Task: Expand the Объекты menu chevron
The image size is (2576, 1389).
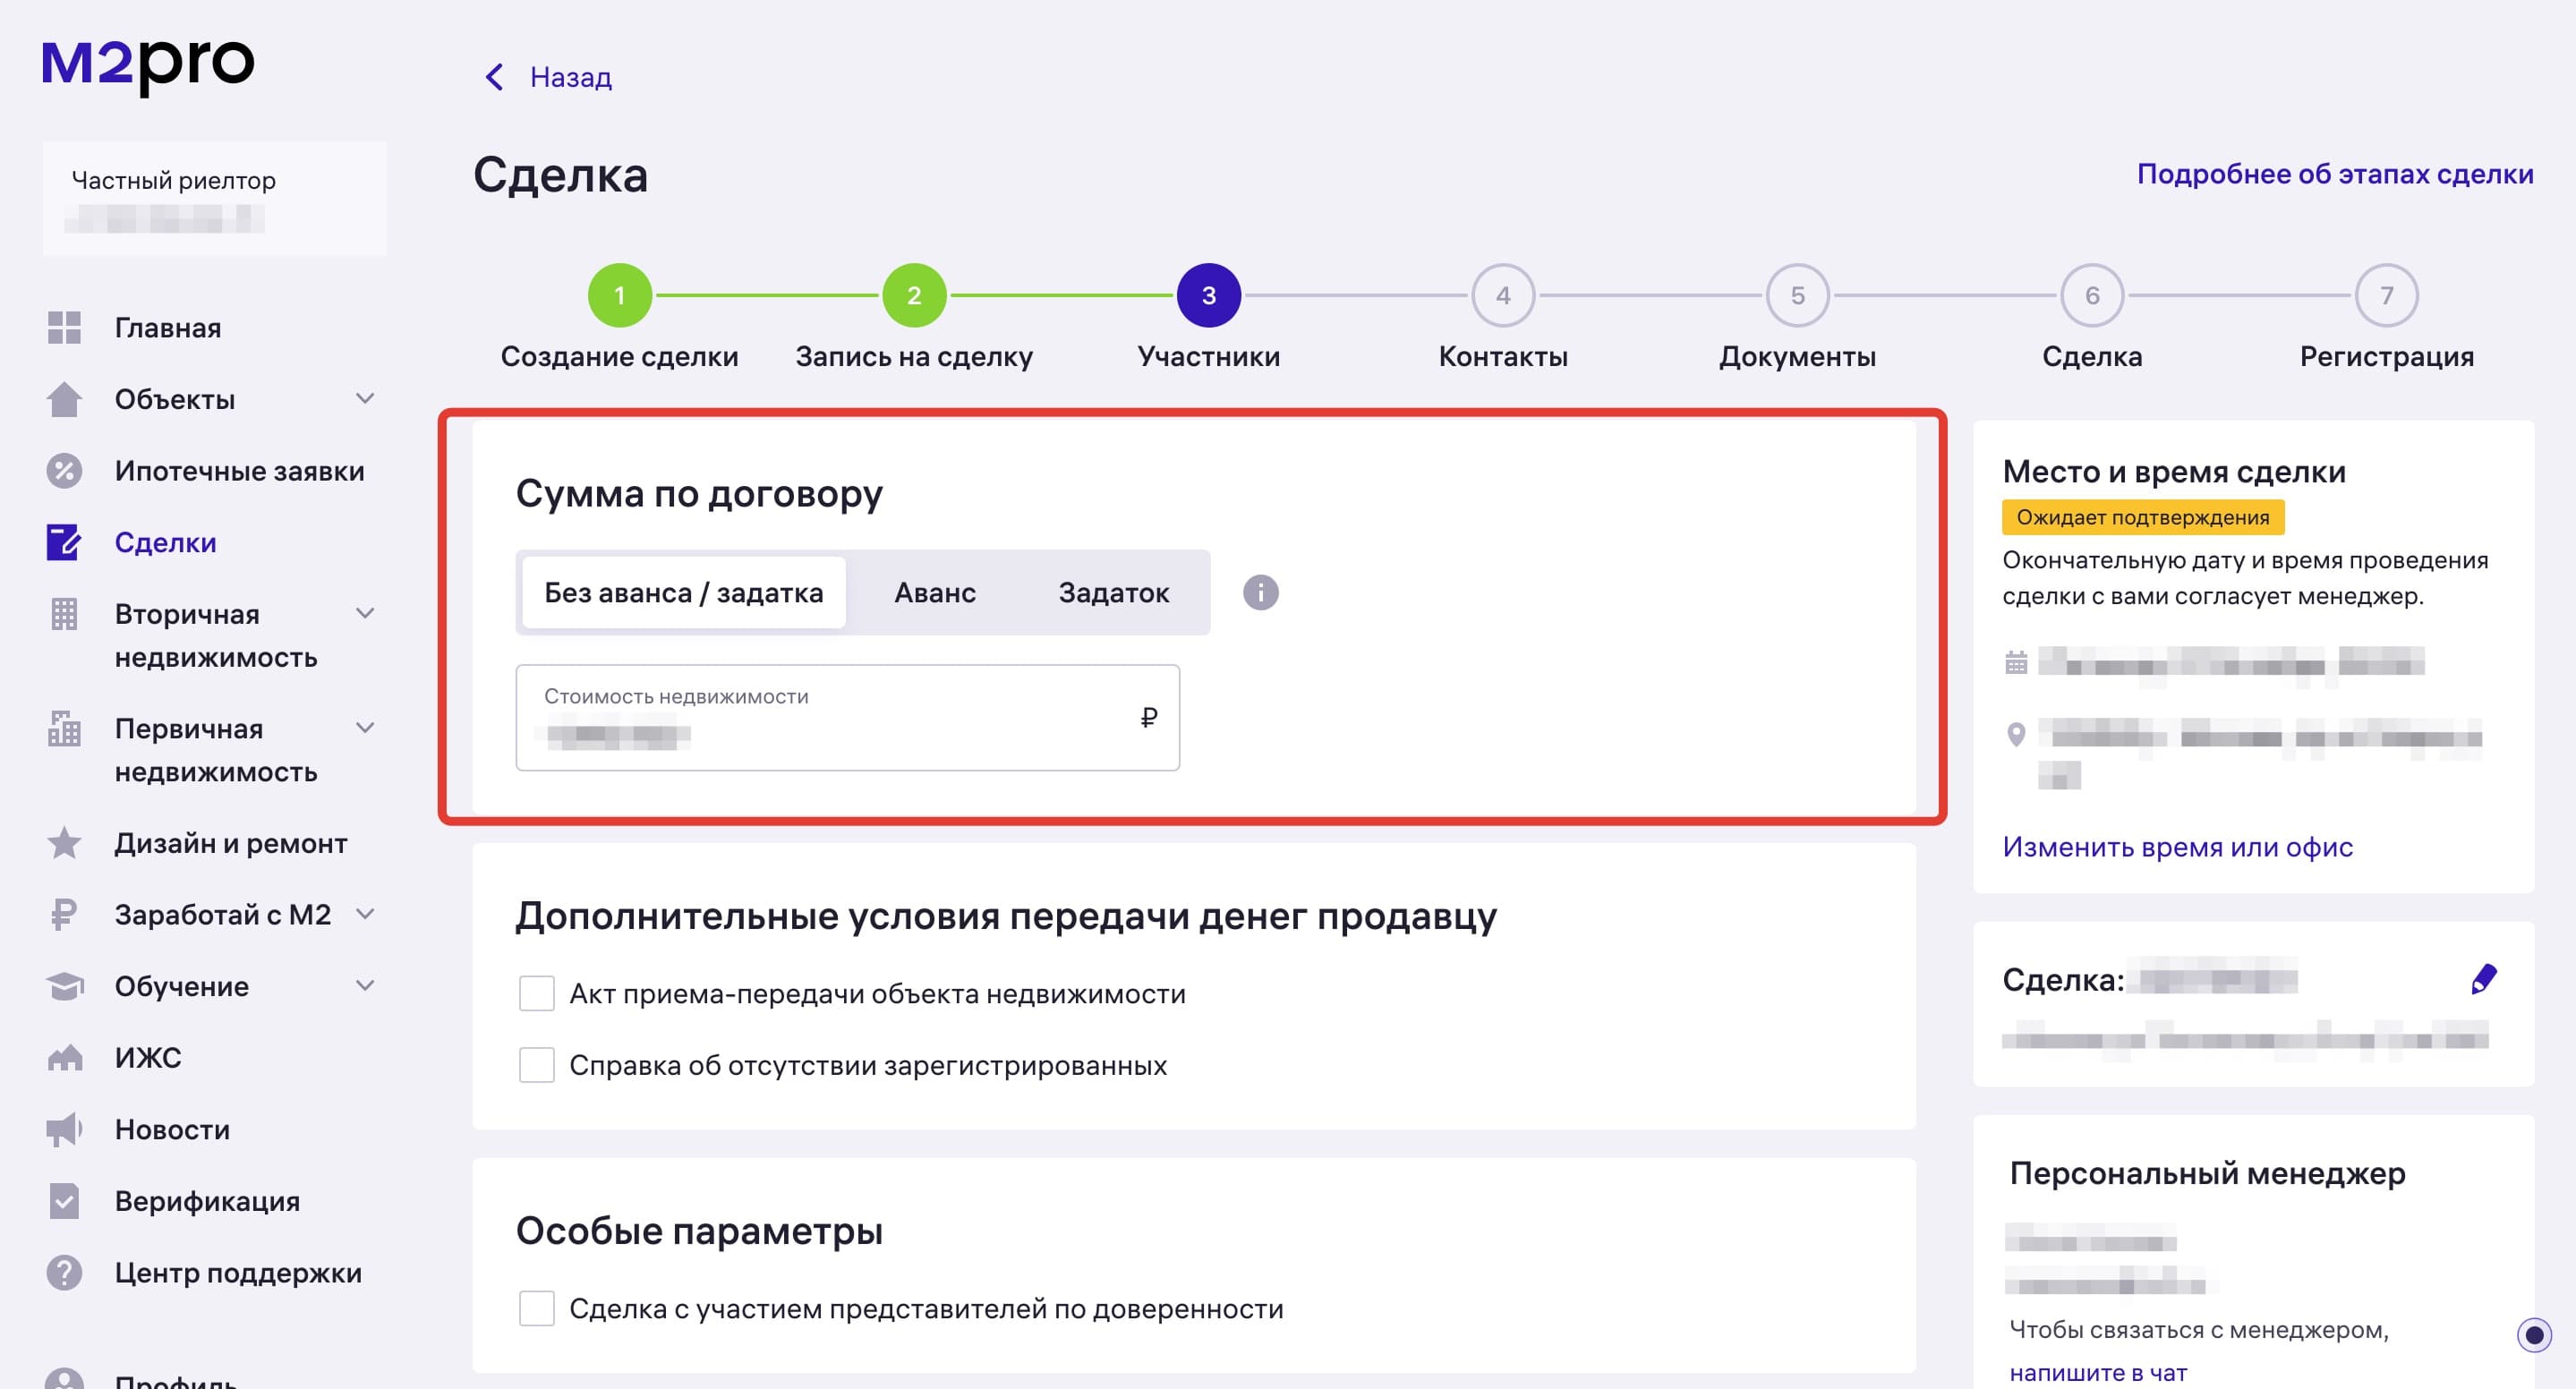Action: tap(366, 398)
